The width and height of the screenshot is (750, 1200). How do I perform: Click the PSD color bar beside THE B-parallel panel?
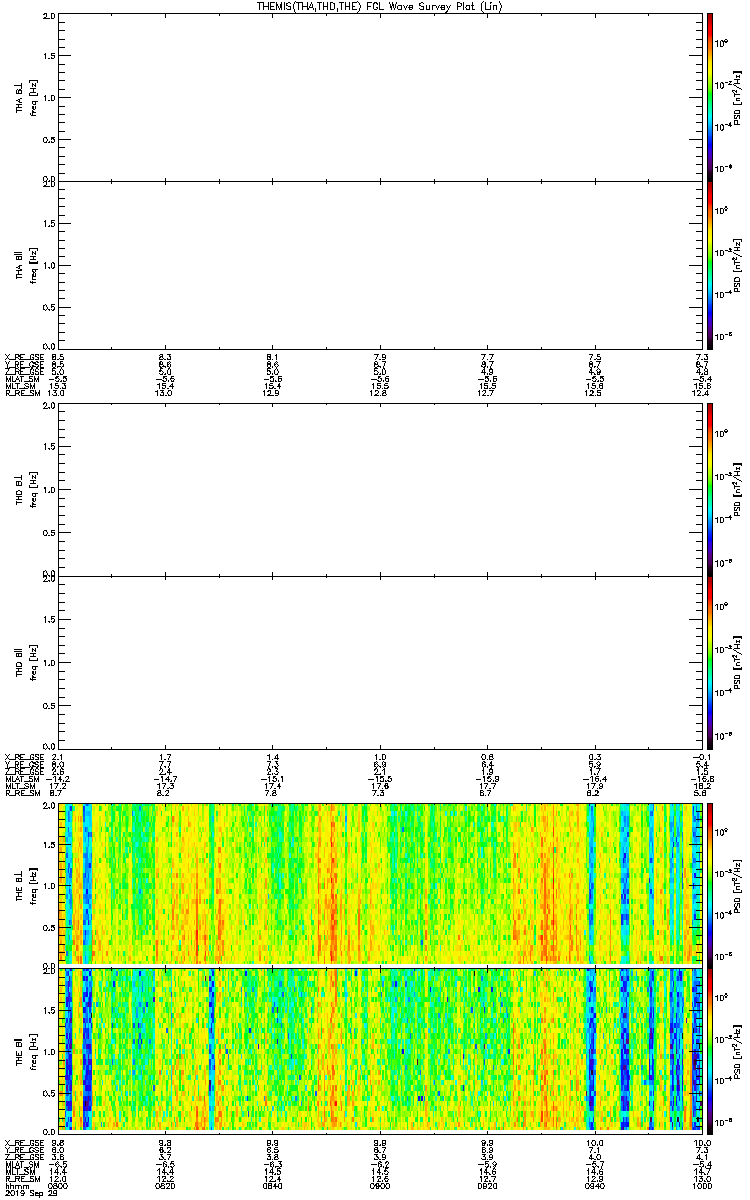pyautogui.click(x=710, y=1049)
